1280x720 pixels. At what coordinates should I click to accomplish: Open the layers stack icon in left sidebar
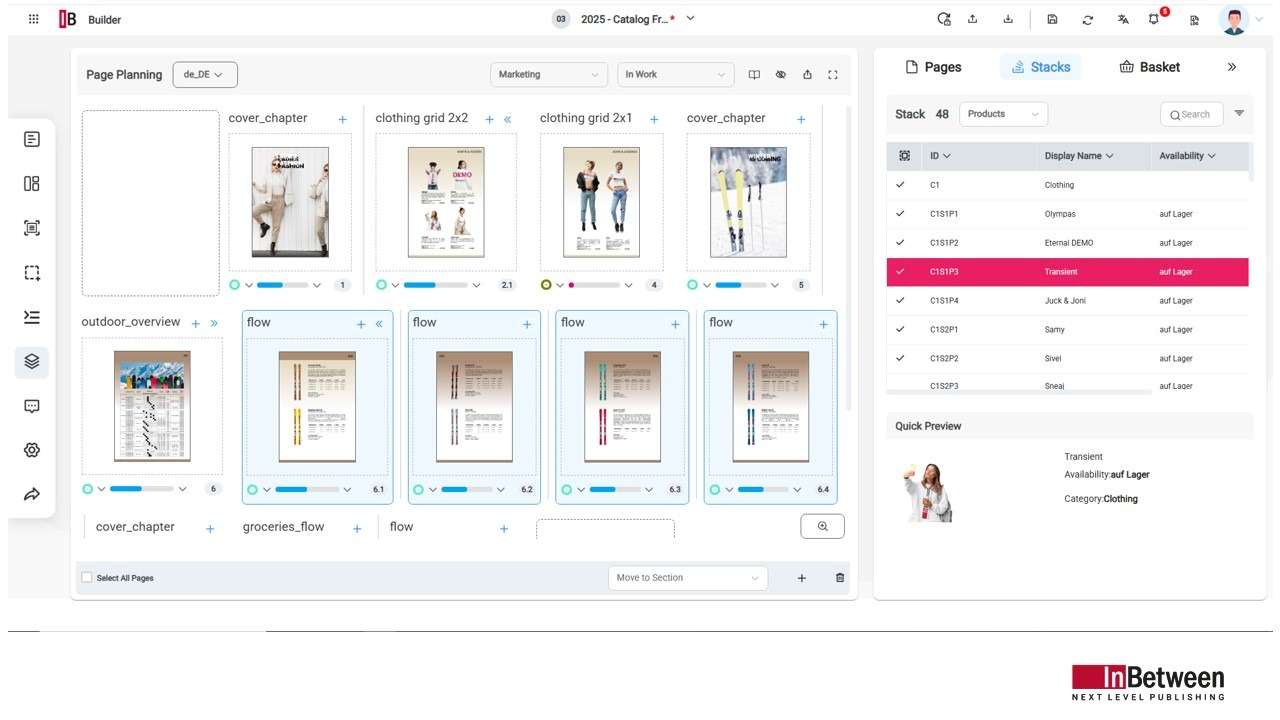[32, 362]
